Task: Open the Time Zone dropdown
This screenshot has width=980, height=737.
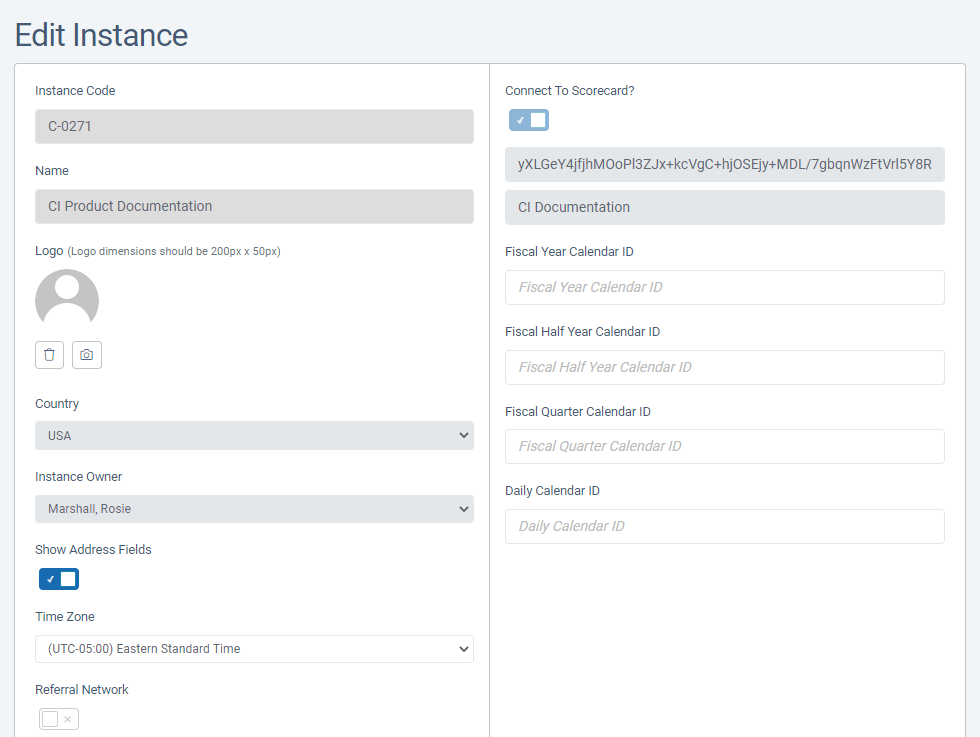Action: [254, 649]
